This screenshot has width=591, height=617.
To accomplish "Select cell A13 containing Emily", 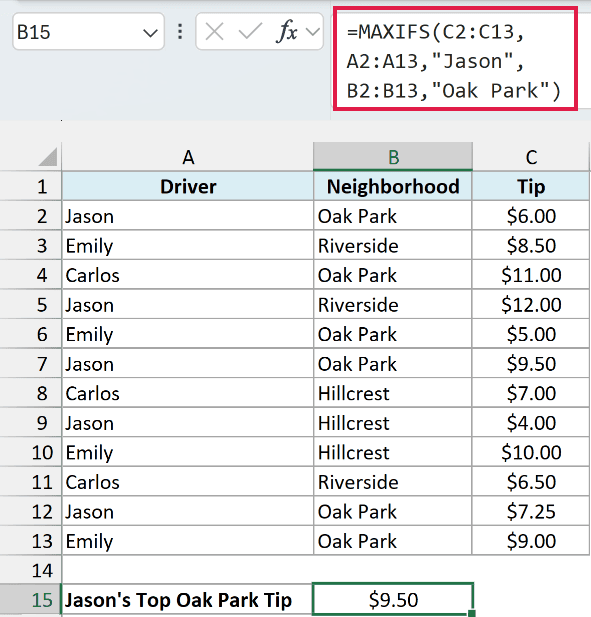I will pos(188,541).
